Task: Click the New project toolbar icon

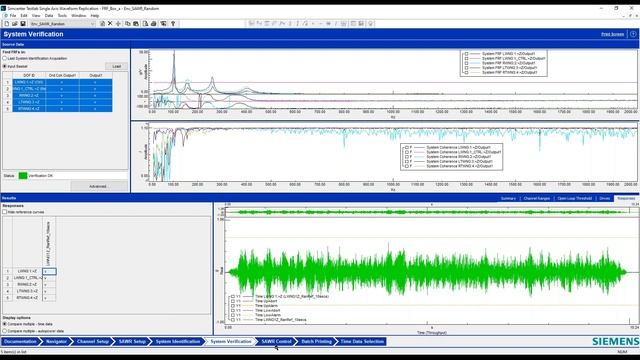Action: click(7, 24)
